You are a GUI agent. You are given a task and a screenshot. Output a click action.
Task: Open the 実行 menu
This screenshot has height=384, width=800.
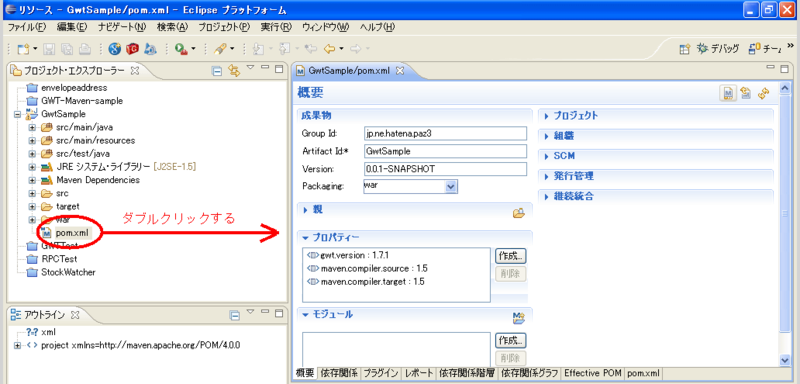click(276, 27)
